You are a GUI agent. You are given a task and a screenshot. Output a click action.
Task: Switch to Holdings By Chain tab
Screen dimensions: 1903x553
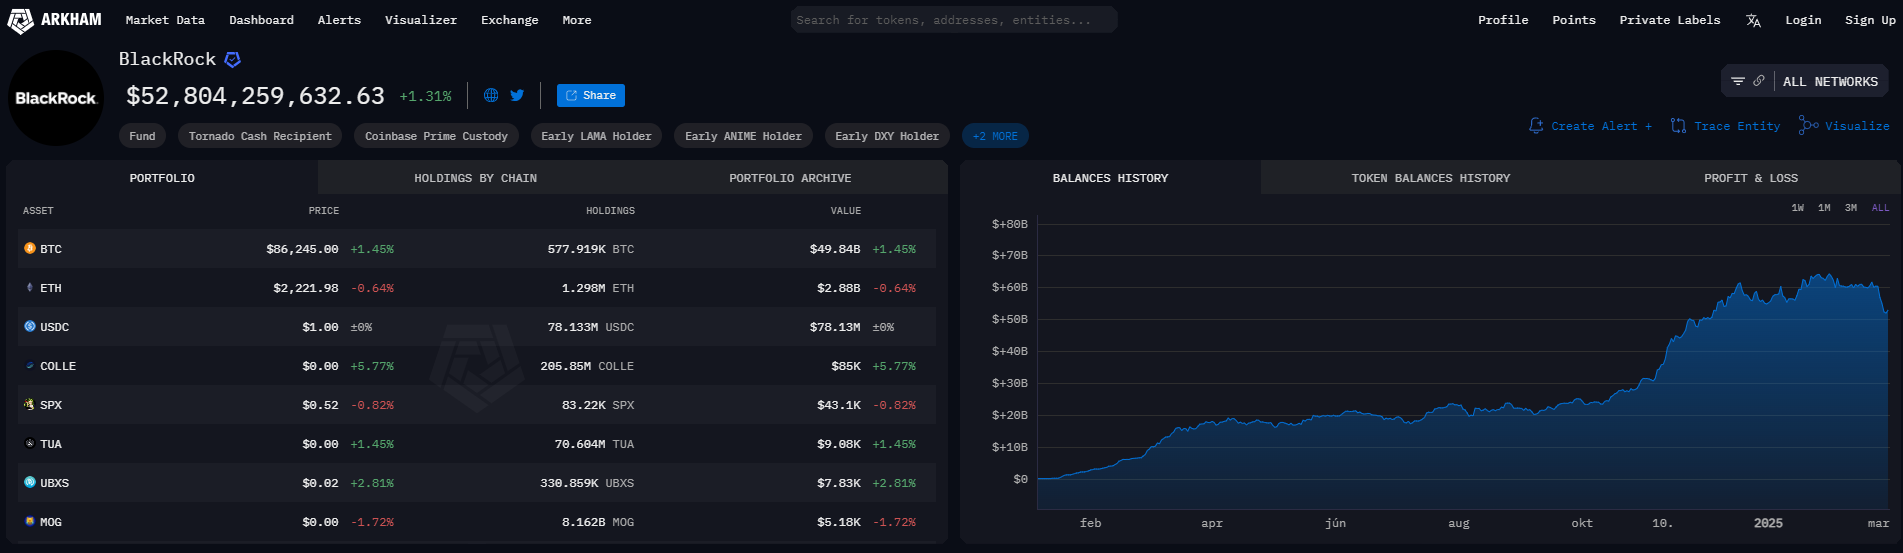[x=475, y=178]
